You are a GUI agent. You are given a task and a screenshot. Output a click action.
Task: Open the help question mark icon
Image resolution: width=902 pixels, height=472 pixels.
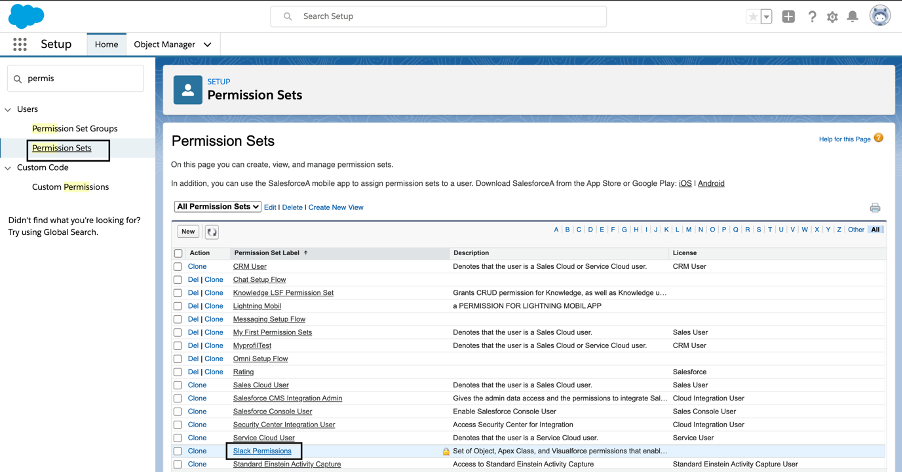[812, 17]
